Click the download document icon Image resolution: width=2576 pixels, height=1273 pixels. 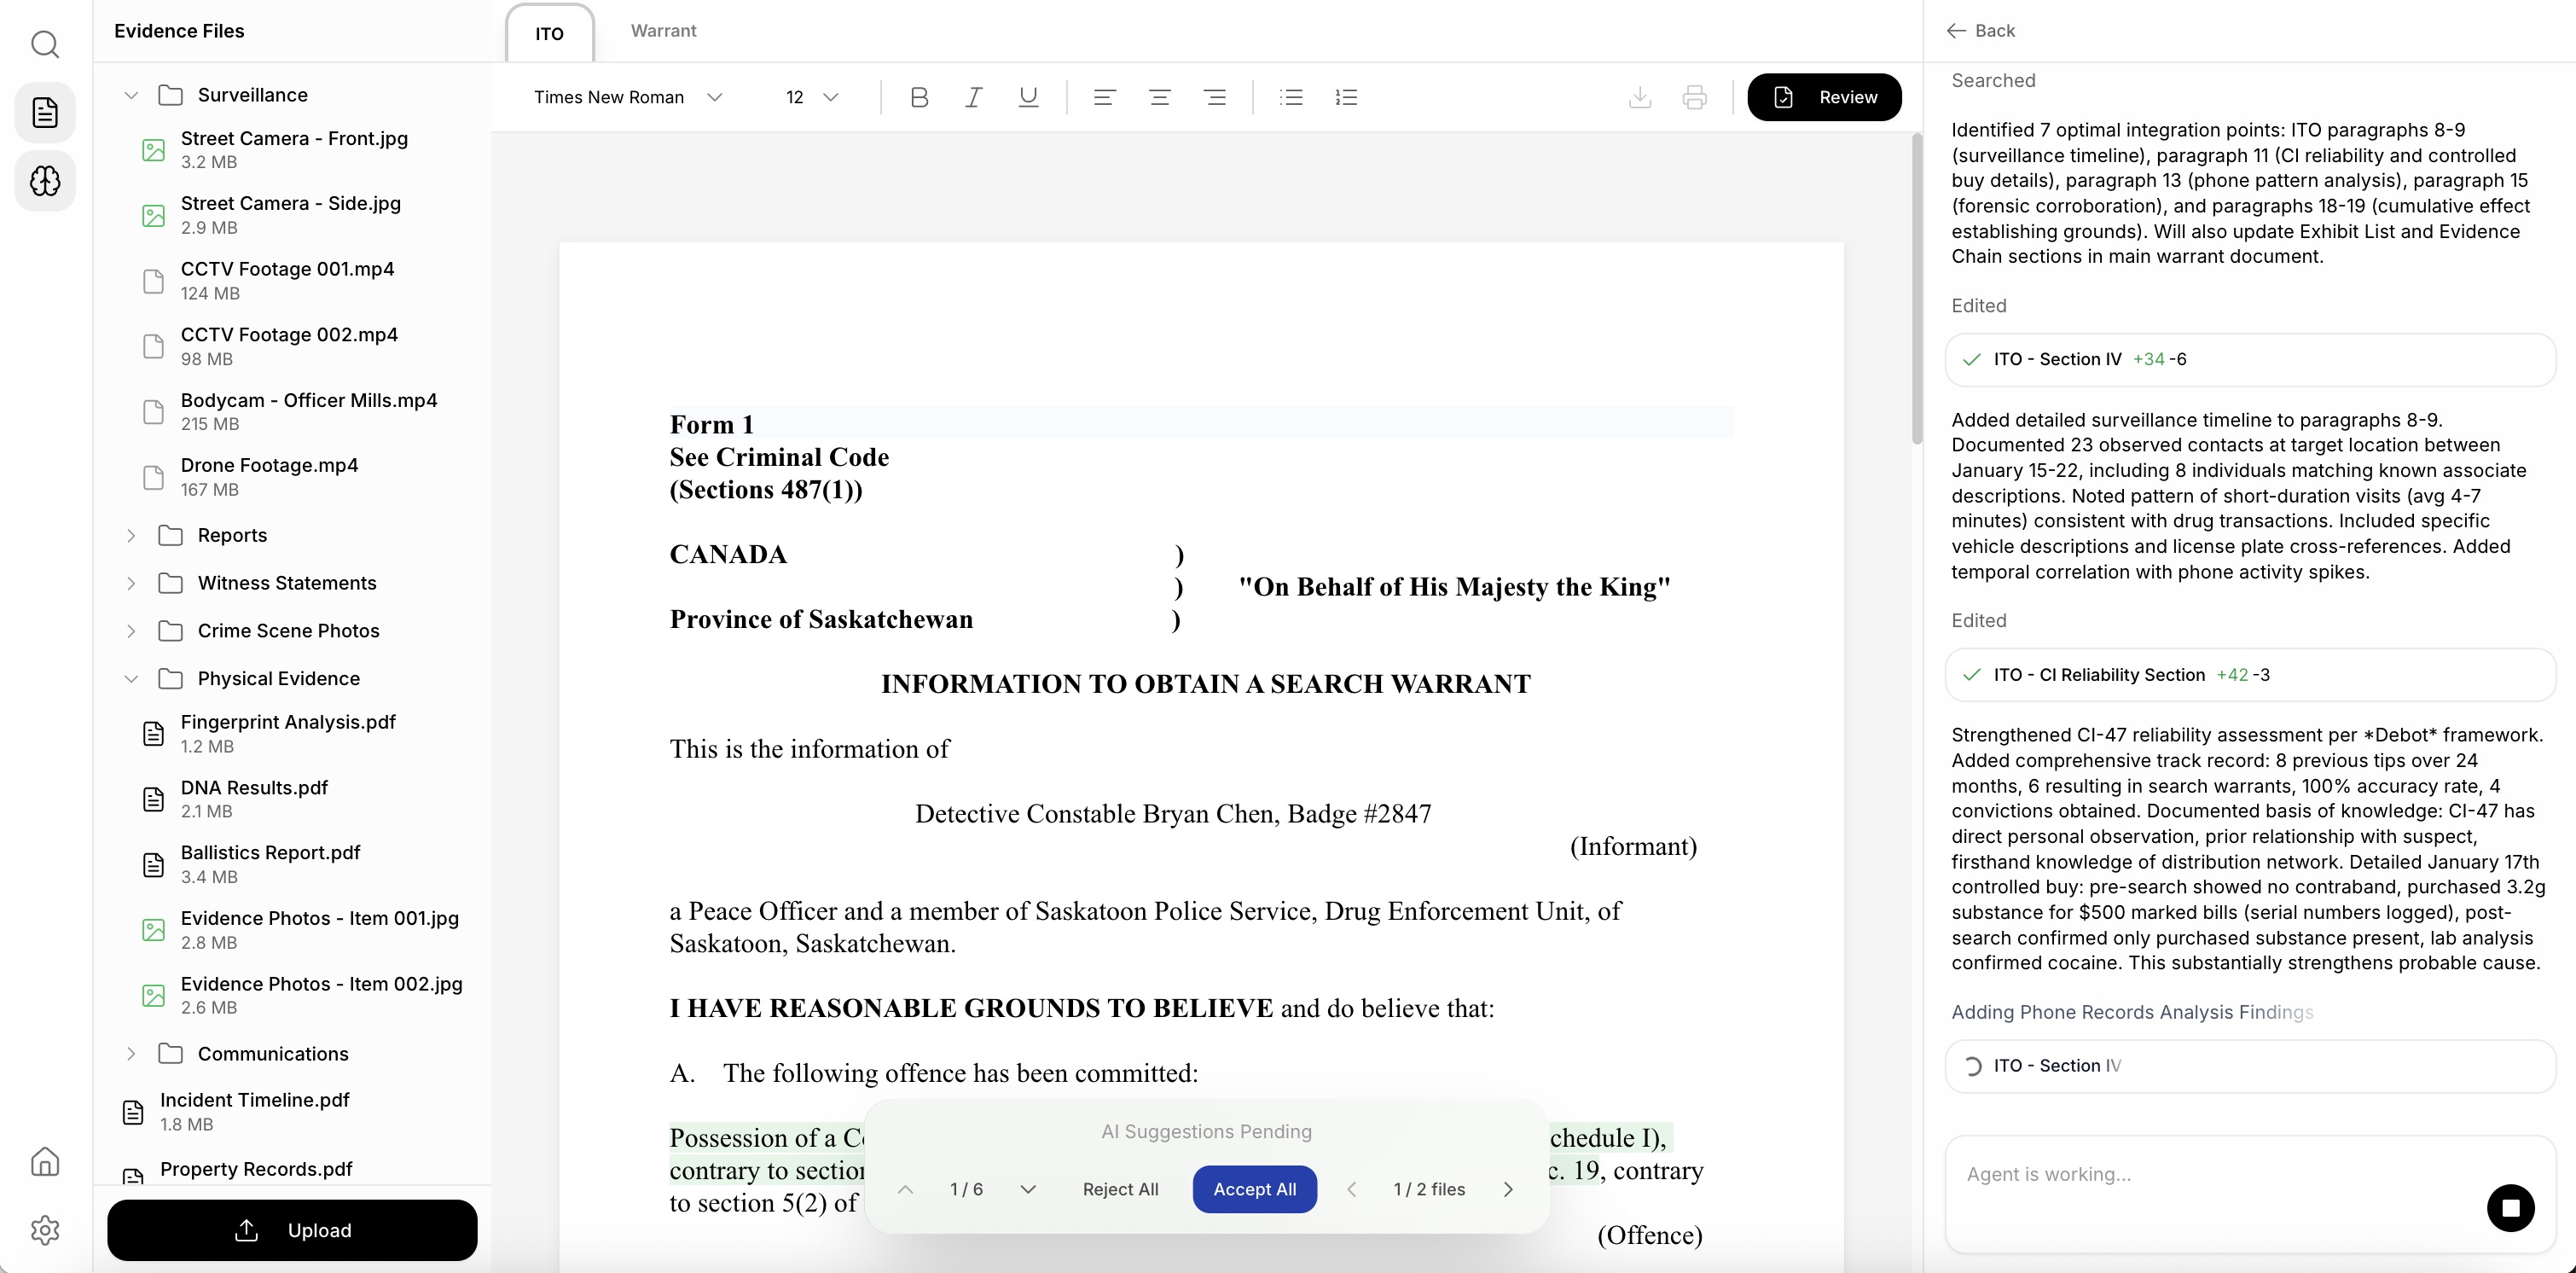(1640, 97)
